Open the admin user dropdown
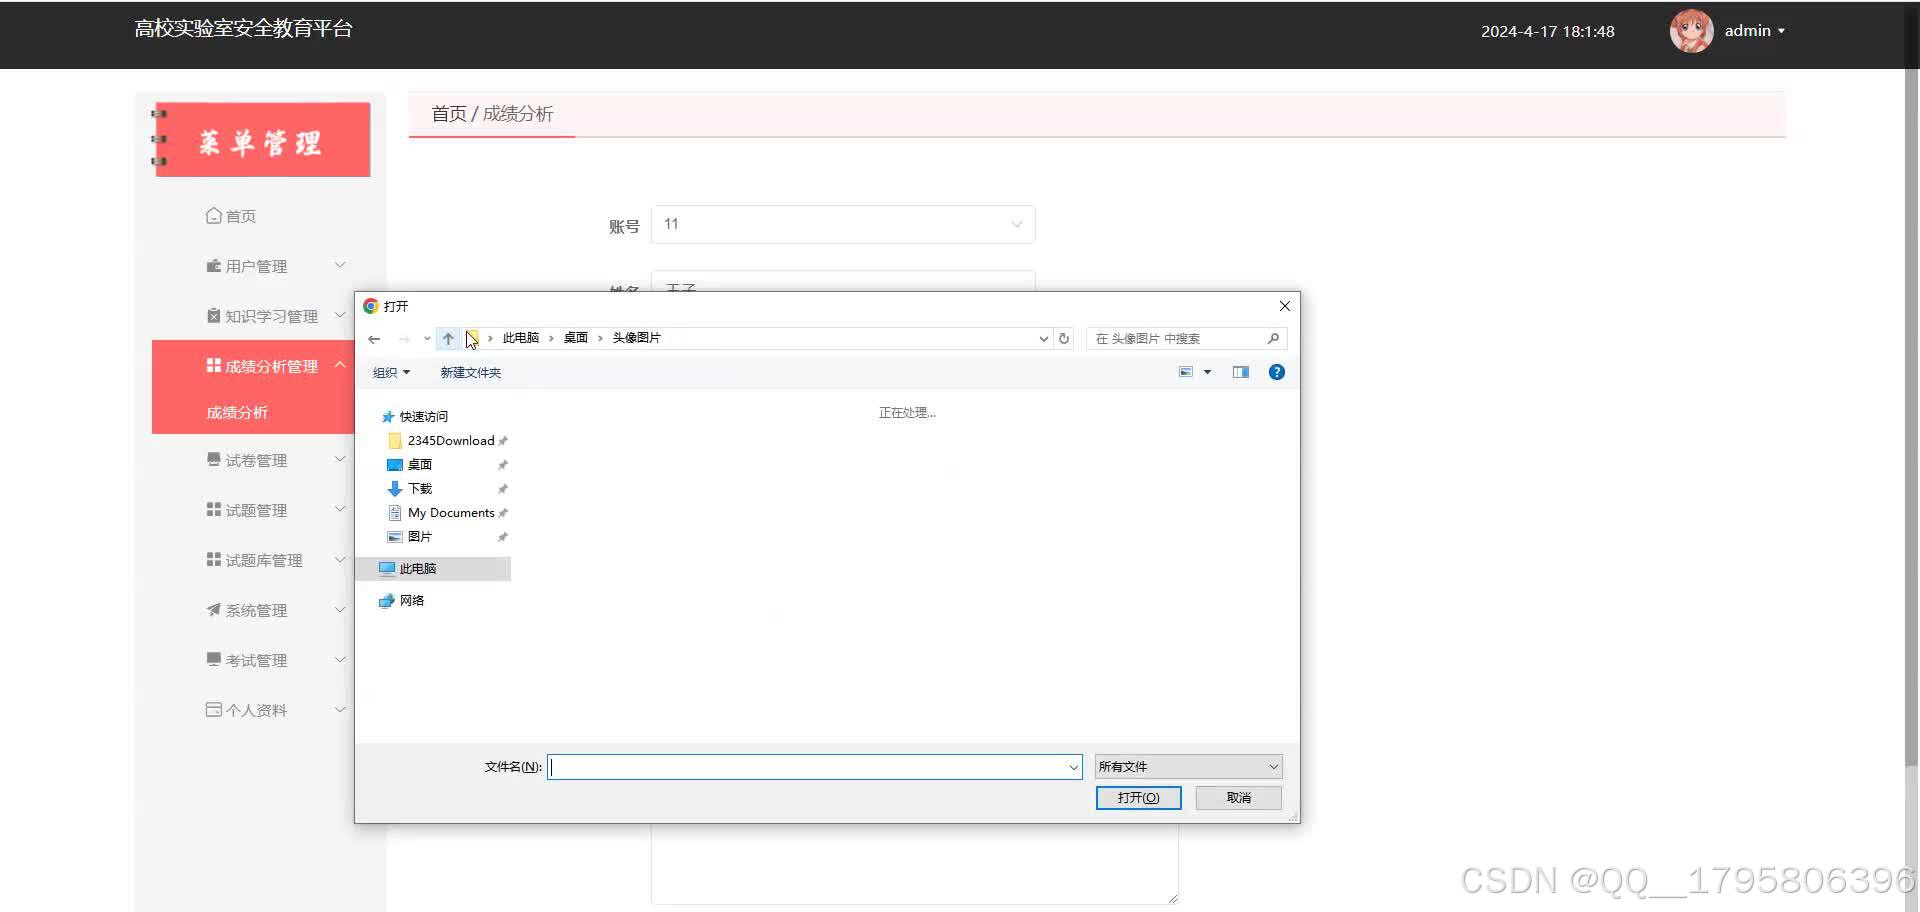 [x=1754, y=31]
